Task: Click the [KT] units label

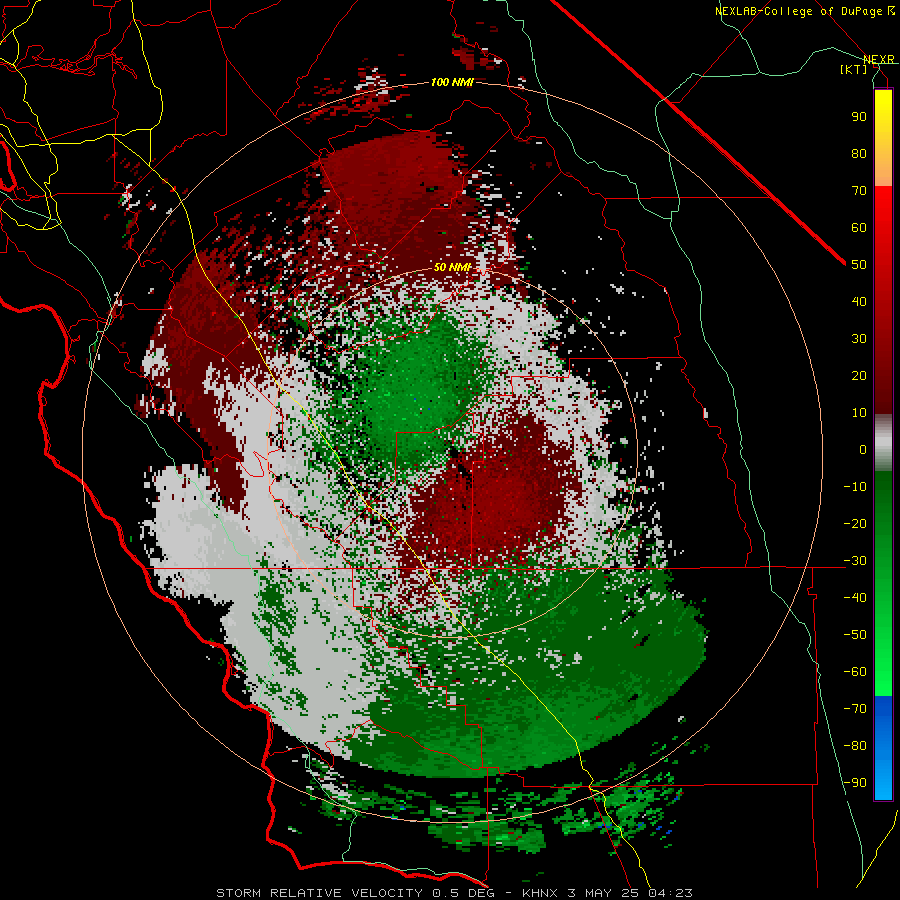Action: point(854,69)
